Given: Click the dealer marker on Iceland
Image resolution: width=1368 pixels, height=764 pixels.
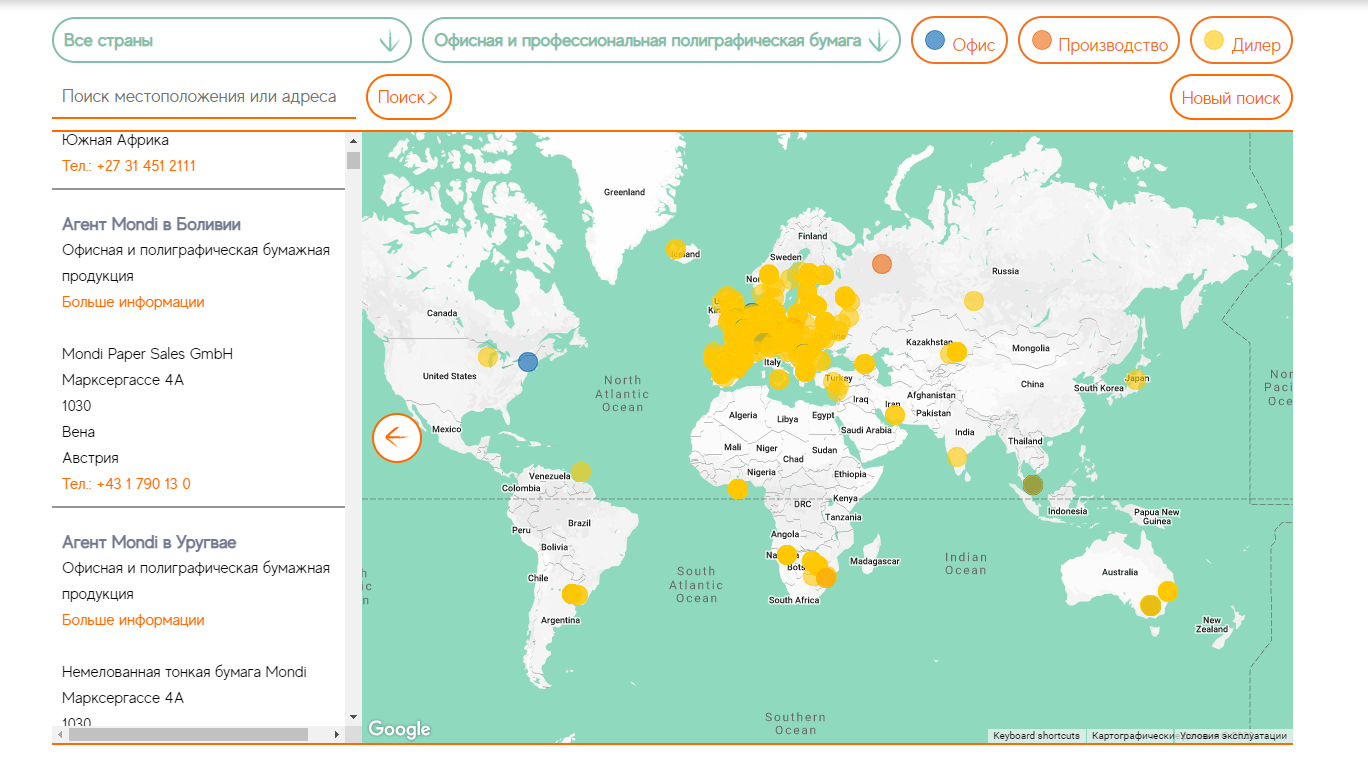Looking at the screenshot, I should point(676,249).
